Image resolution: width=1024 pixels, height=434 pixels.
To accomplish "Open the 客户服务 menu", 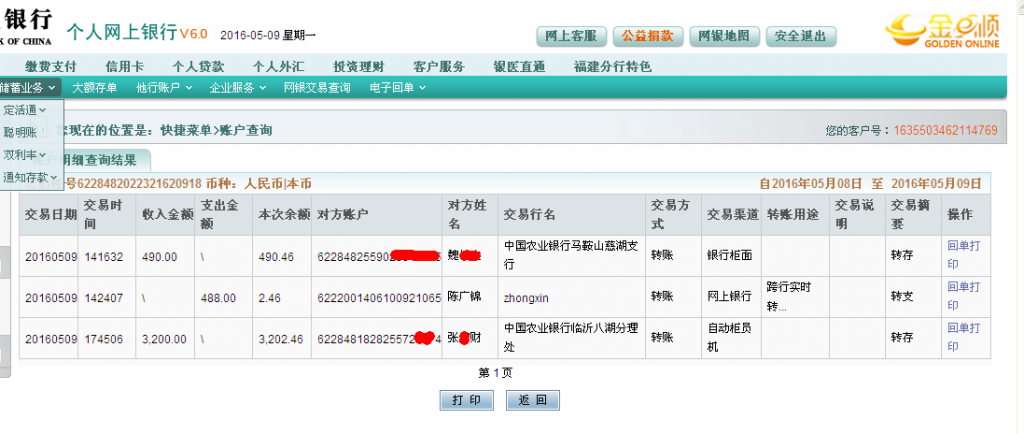I will (439, 66).
